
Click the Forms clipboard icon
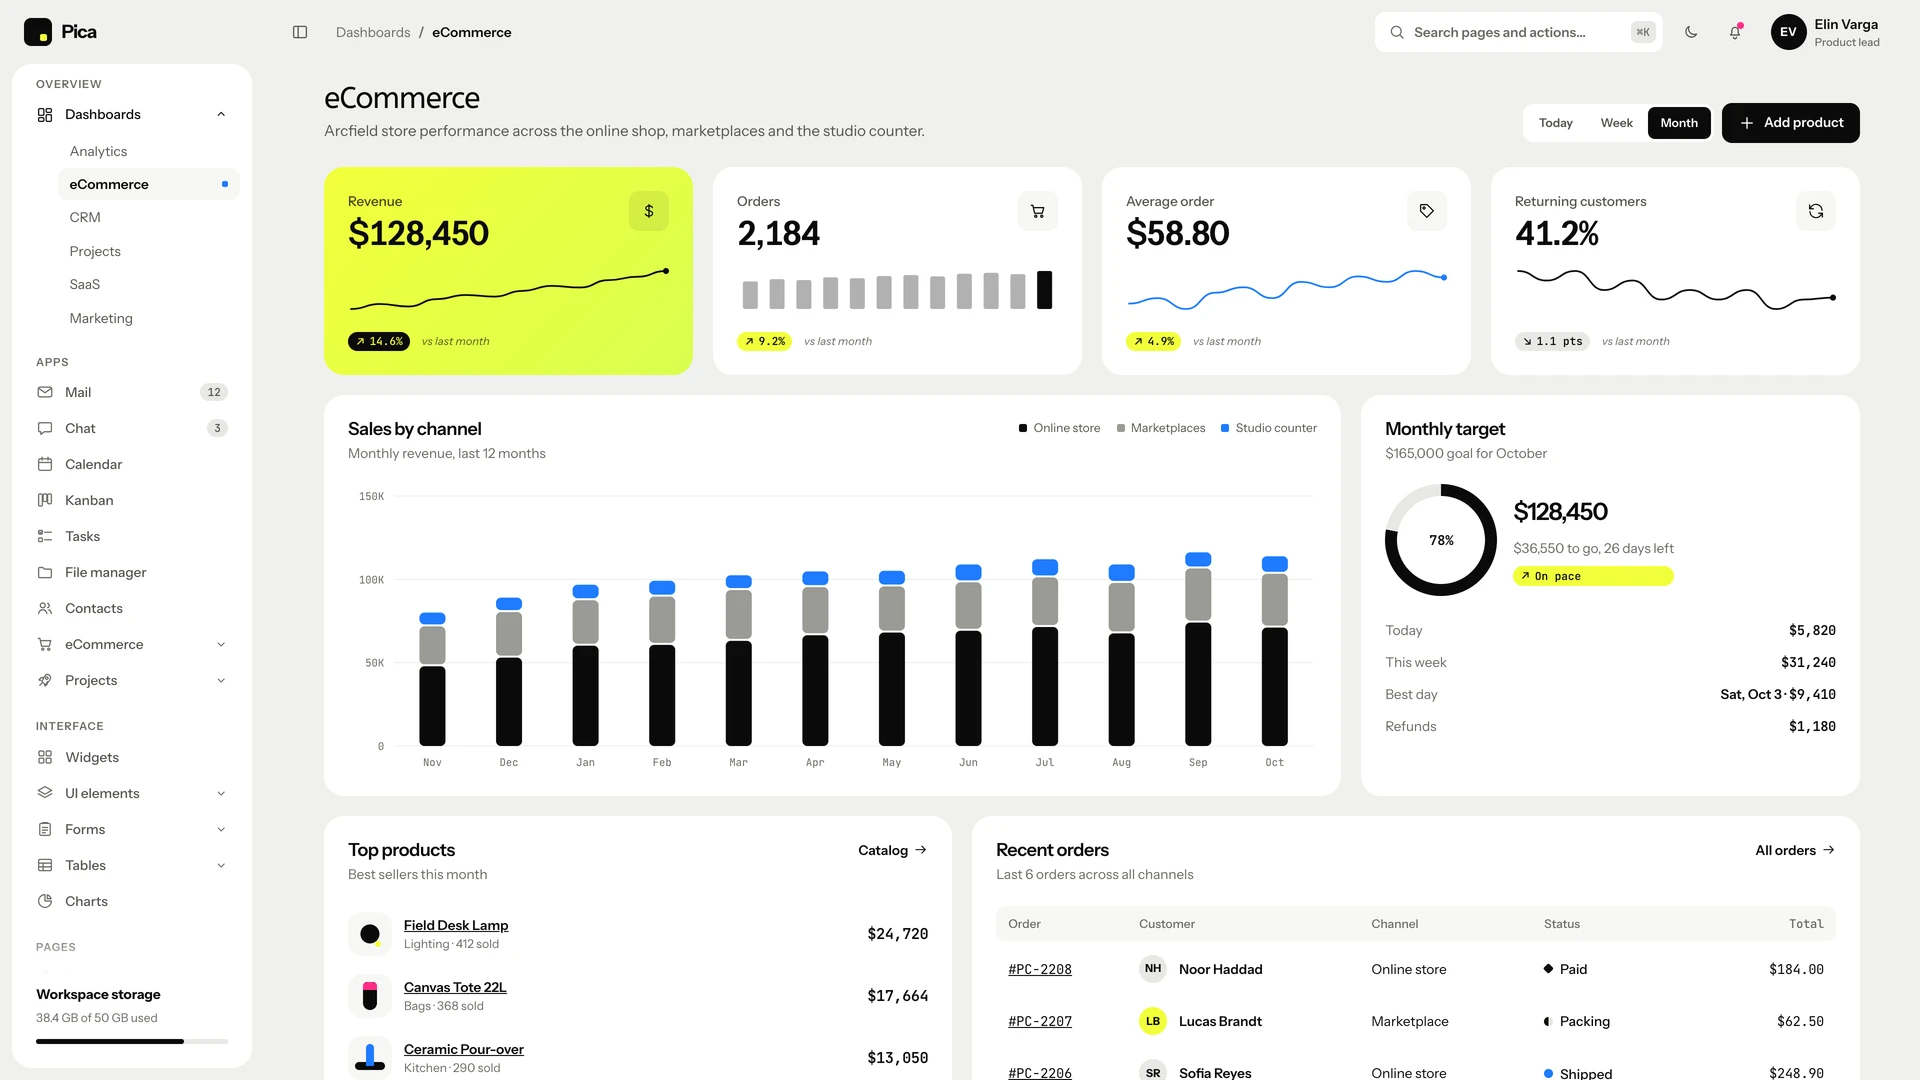(x=45, y=829)
